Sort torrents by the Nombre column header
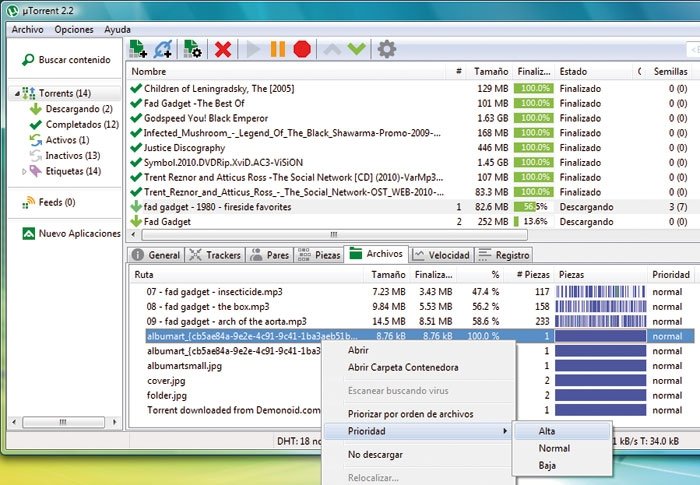Image resolution: width=700 pixels, height=485 pixels. 287,71
